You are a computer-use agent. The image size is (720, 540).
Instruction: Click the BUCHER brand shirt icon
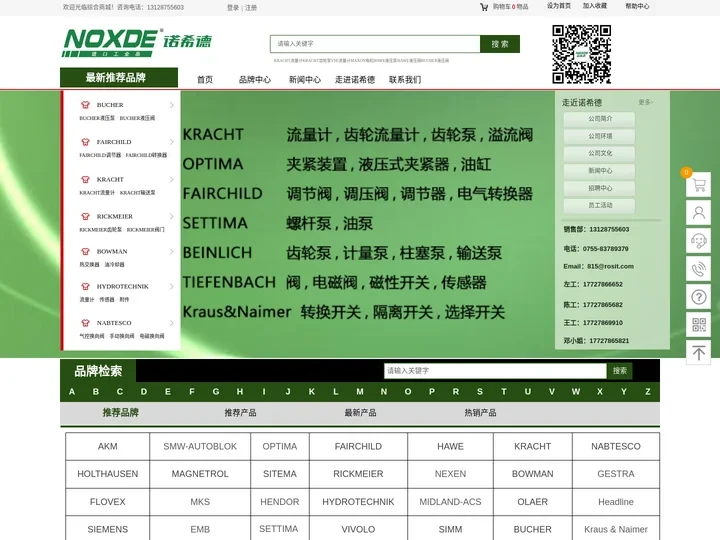(85, 105)
